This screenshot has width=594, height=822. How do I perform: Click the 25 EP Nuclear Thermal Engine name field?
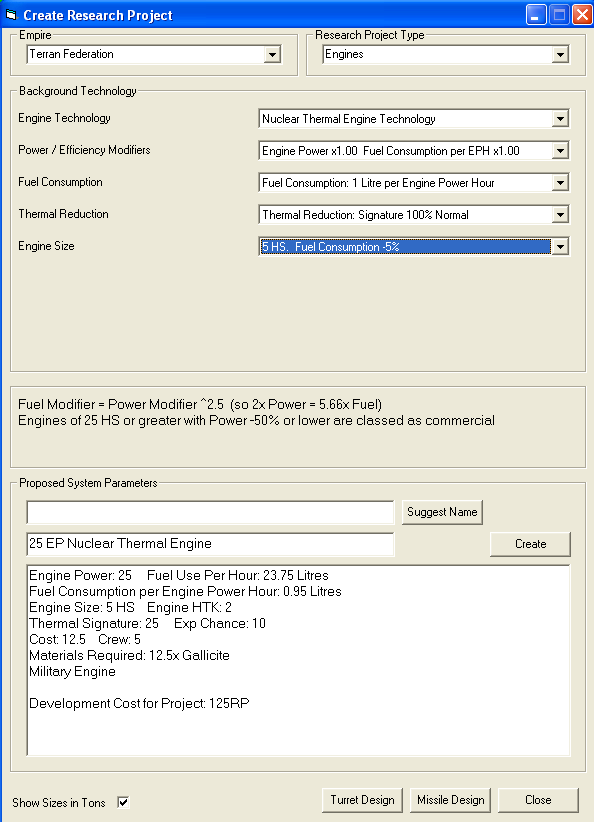coord(210,544)
